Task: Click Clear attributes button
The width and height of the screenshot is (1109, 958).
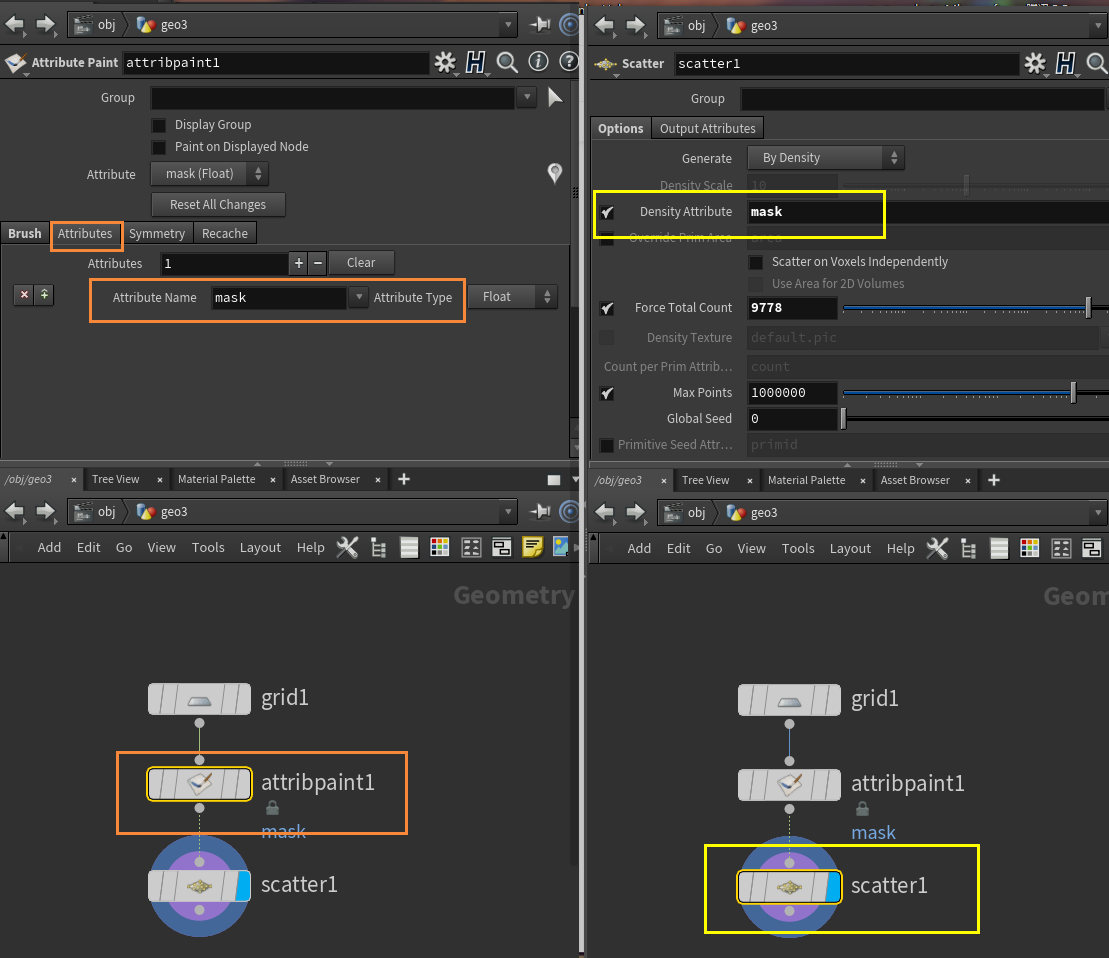Action: pos(361,263)
